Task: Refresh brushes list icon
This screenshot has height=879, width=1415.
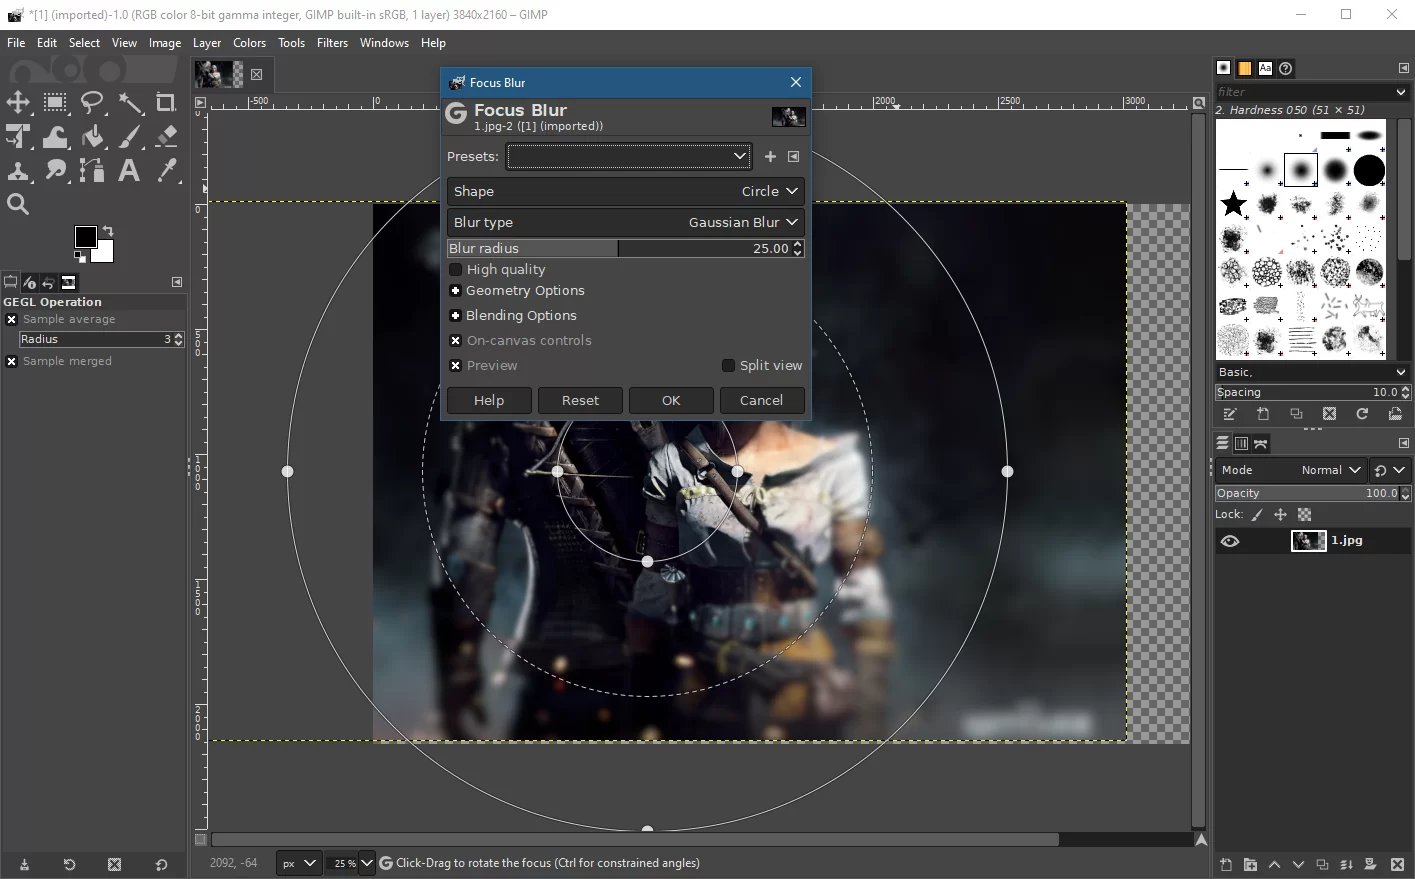Action: 1362,414
